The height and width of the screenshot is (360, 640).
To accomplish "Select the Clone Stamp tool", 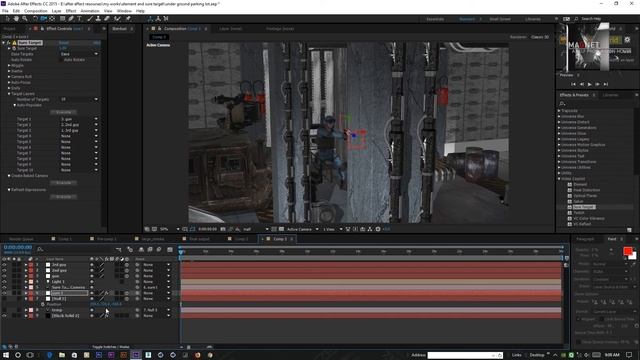I will tap(98, 18).
